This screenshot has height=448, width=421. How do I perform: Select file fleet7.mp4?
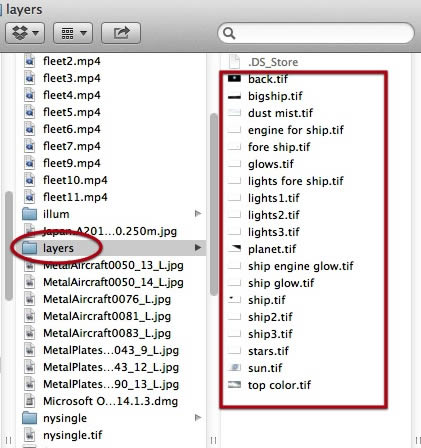pos(72,146)
